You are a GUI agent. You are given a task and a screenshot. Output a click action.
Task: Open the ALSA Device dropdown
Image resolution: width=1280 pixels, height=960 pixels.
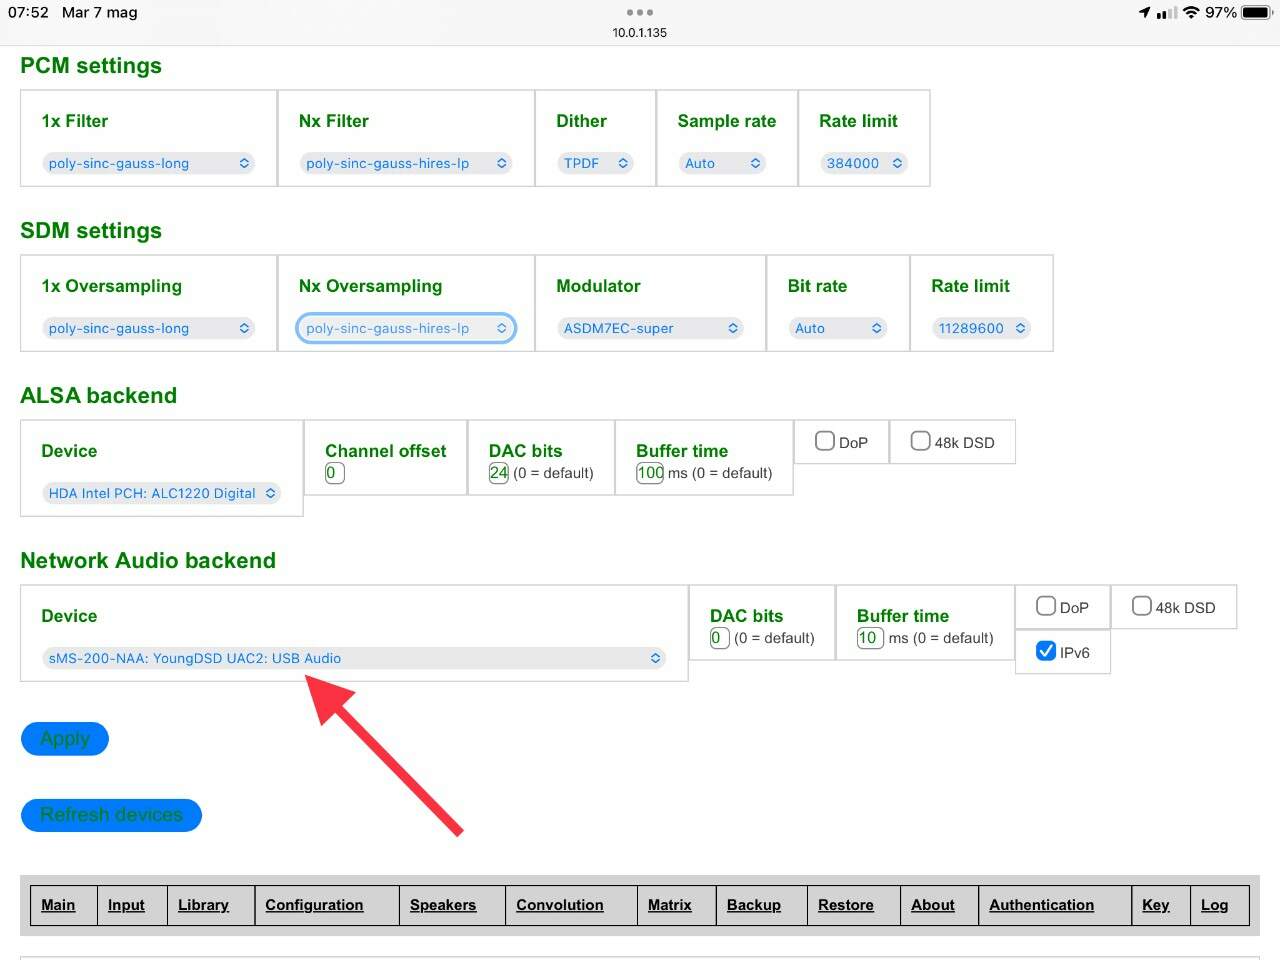click(x=161, y=493)
